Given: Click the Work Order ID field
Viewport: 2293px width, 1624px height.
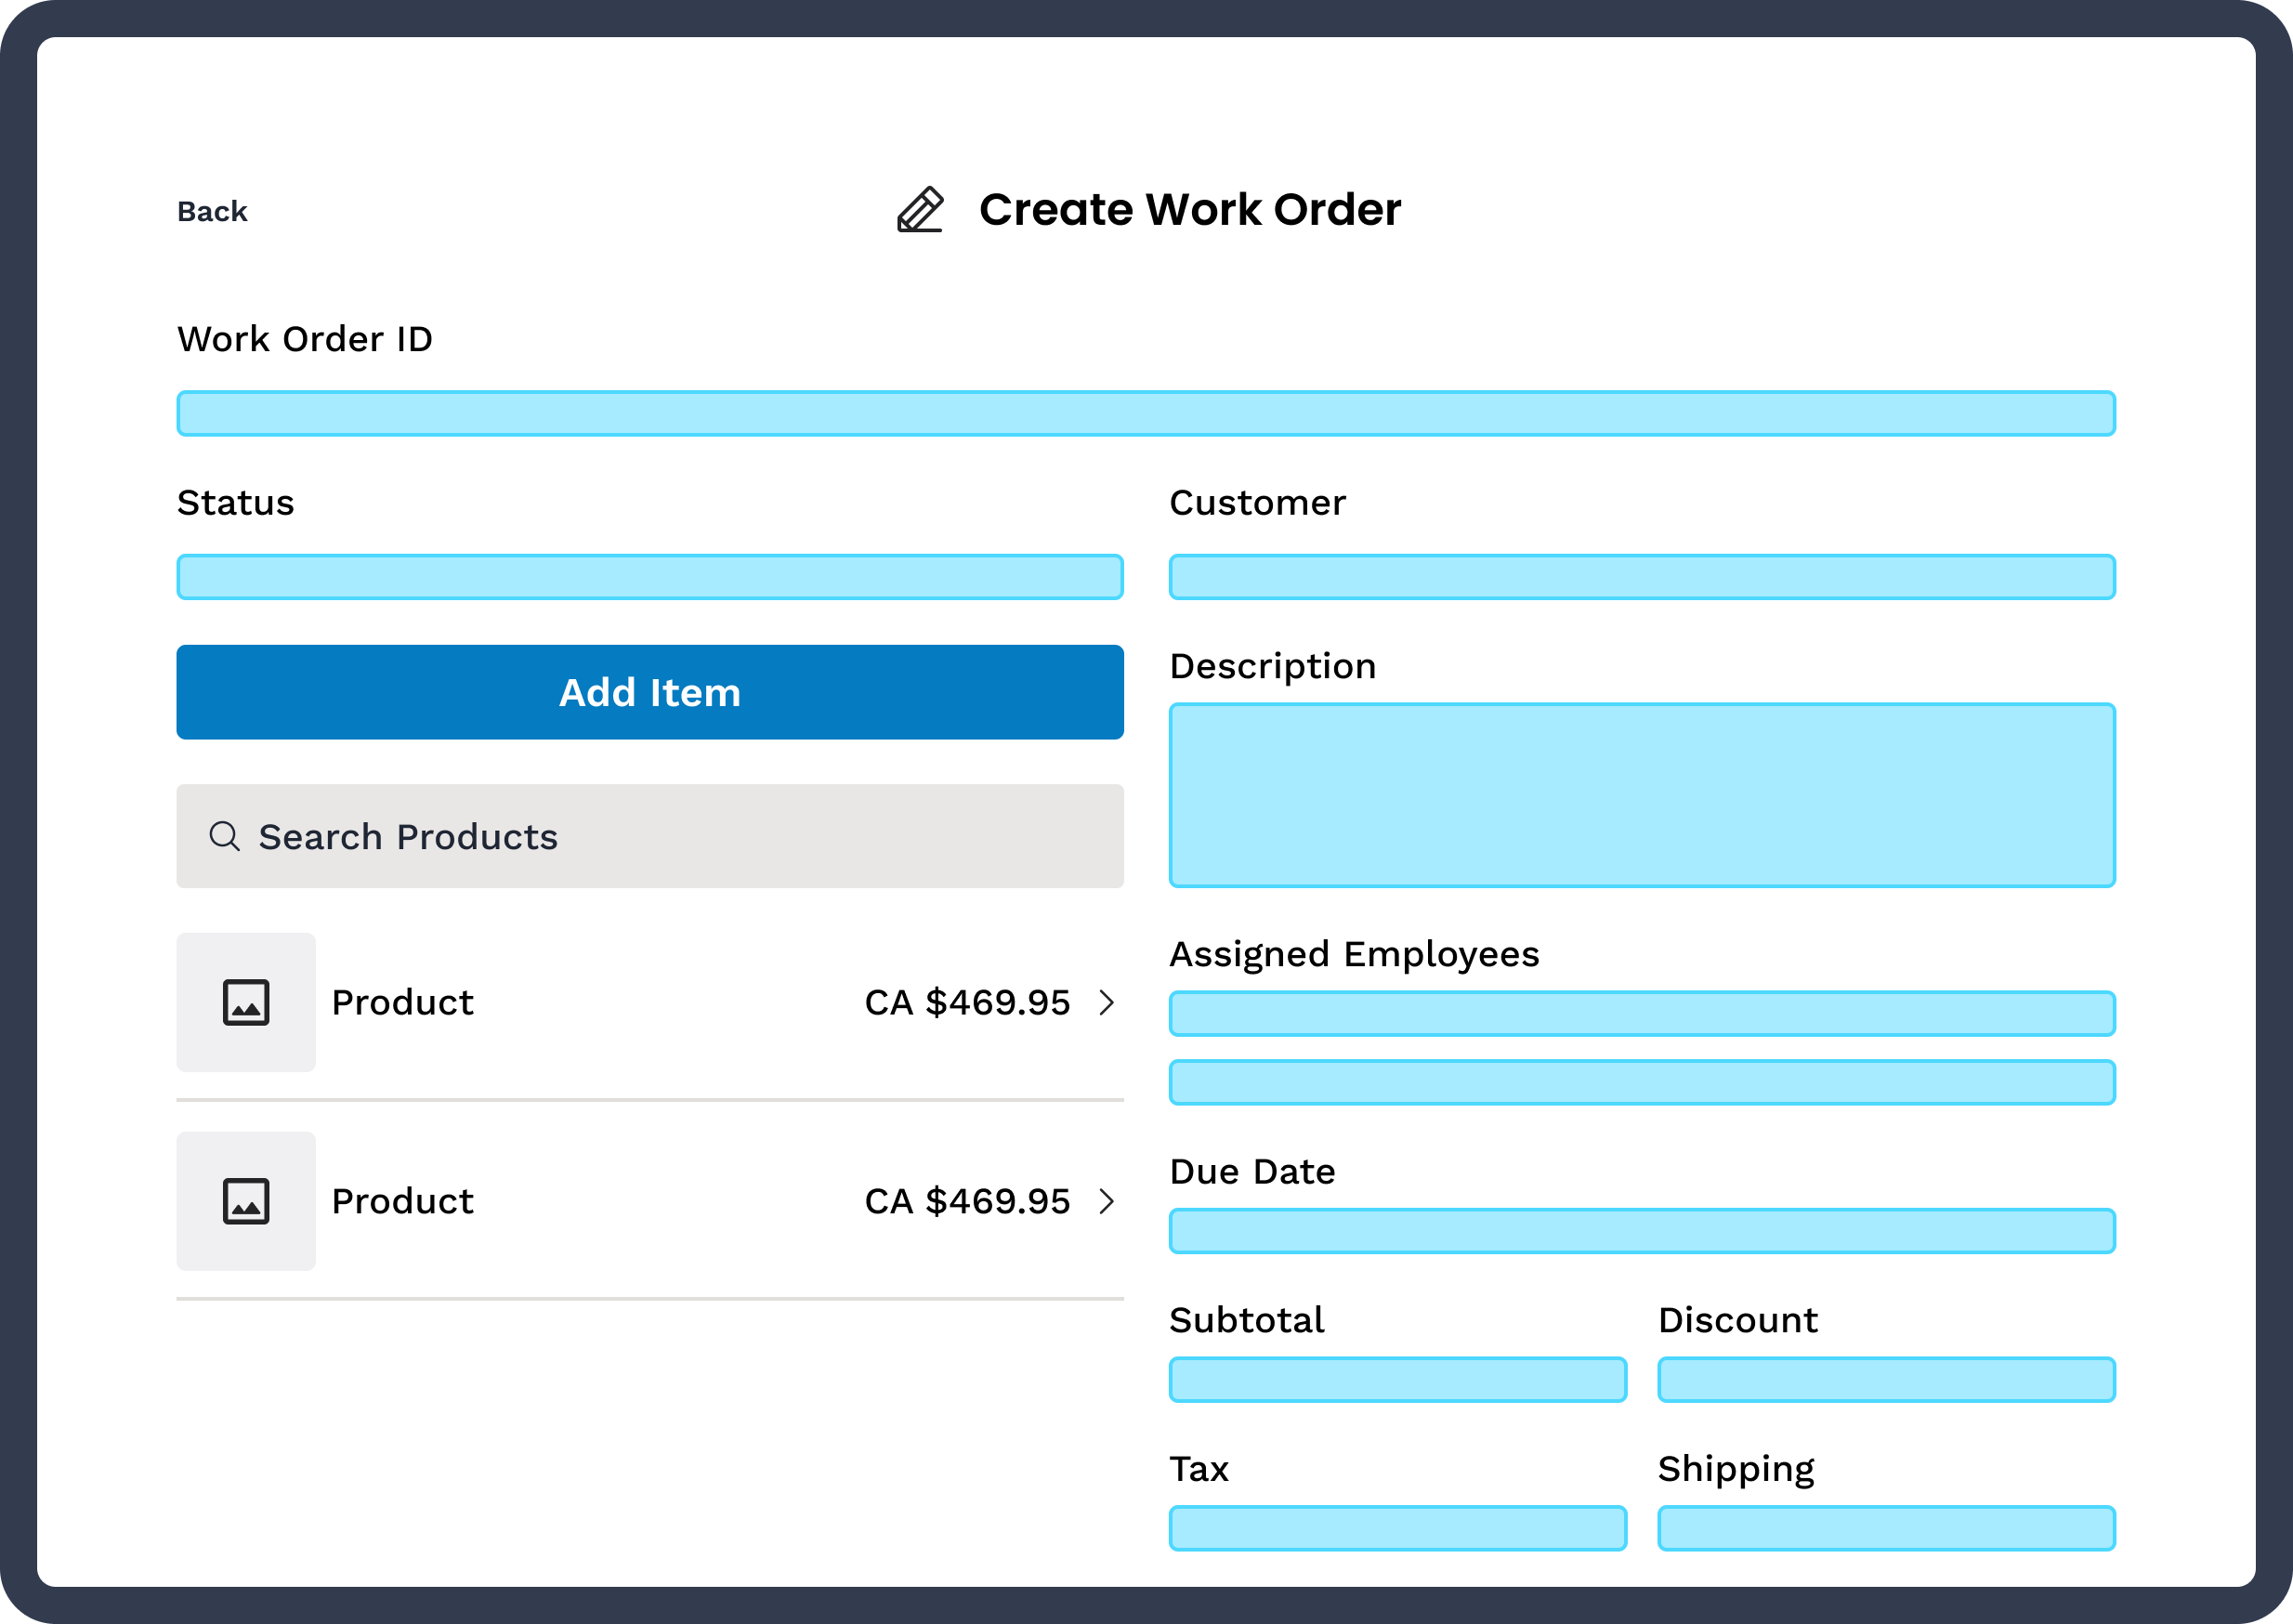Looking at the screenshot, I should click(1146, 413).
